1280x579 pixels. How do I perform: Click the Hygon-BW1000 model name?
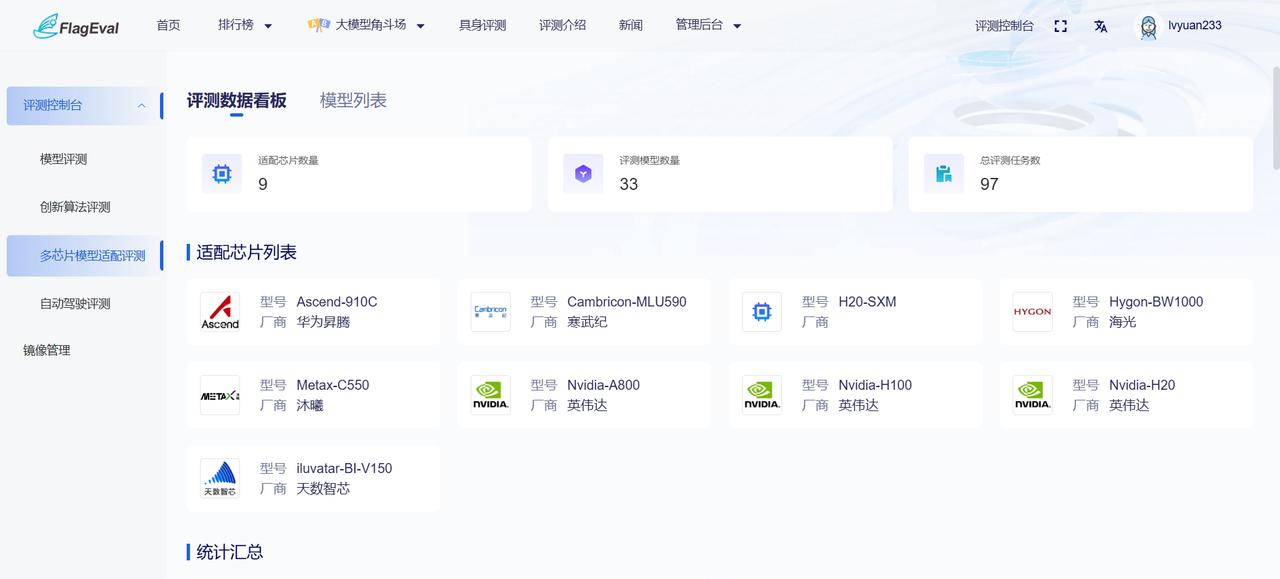click(x=1156, y=302)
